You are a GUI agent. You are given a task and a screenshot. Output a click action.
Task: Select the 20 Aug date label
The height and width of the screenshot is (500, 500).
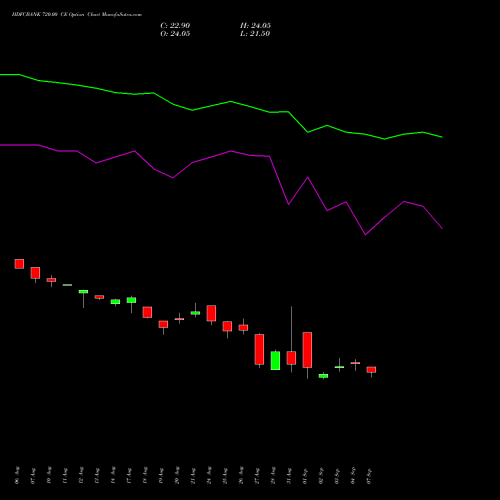pos(177,475)
